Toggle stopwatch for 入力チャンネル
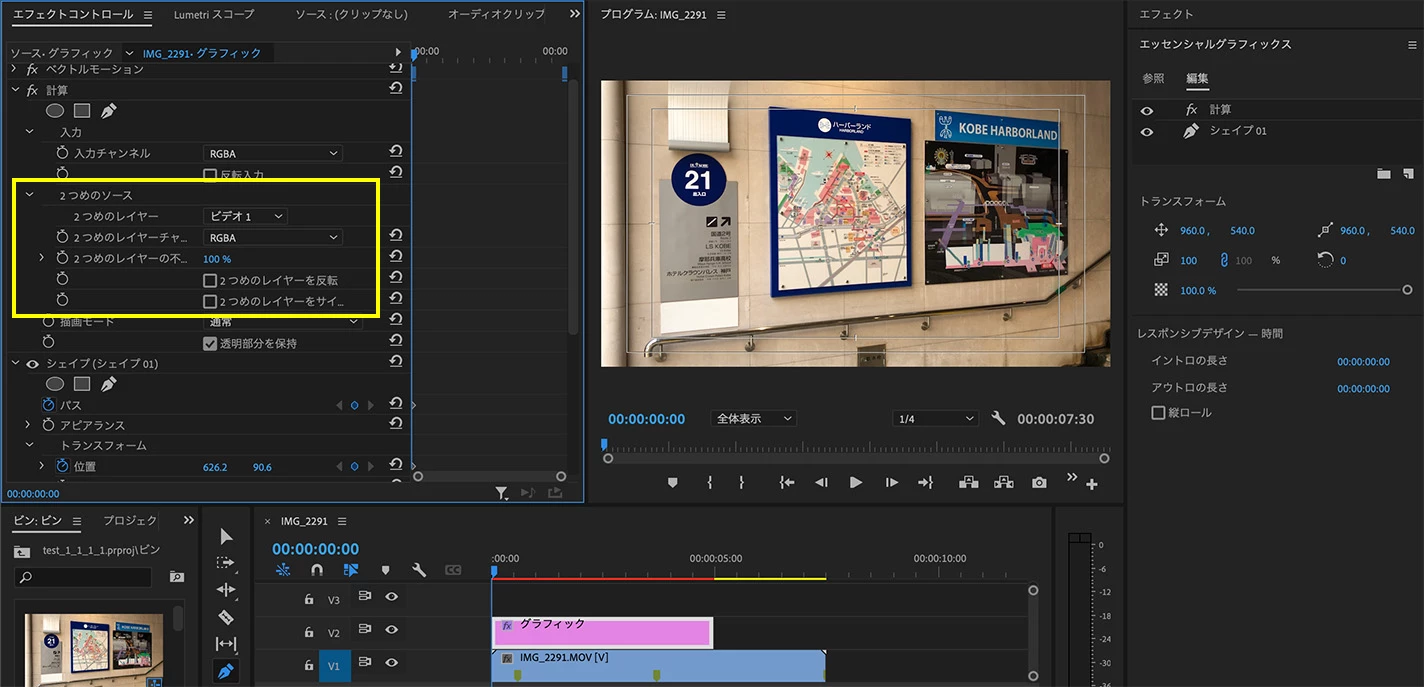 [x=62, y=153]
